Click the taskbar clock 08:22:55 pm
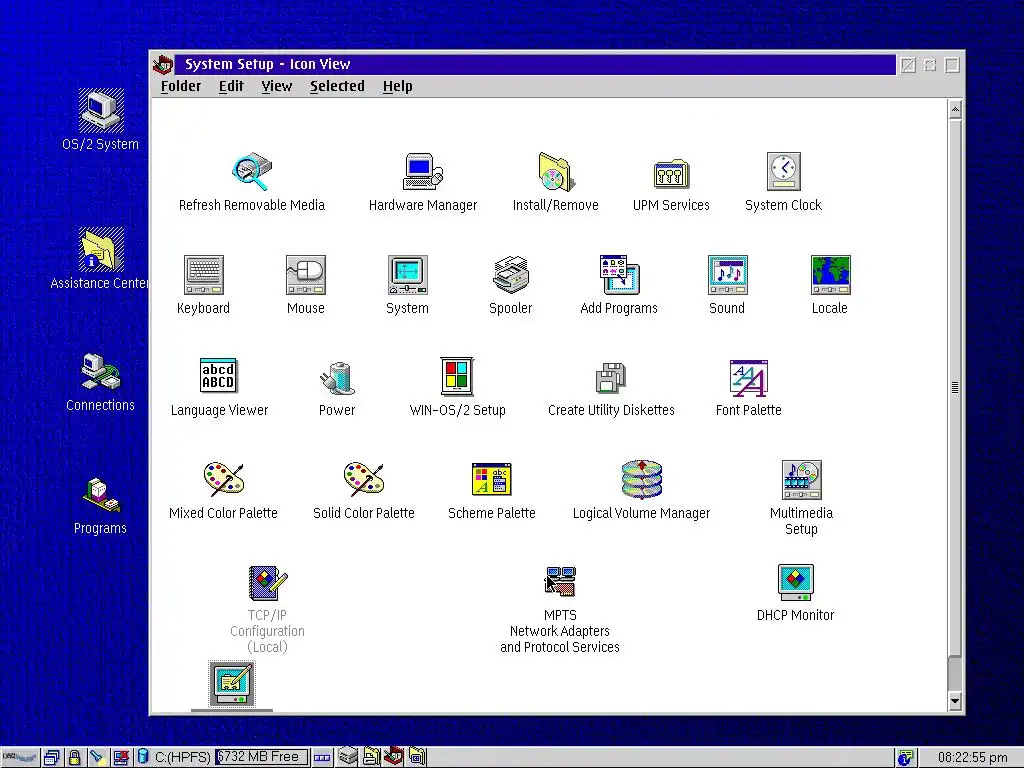The width and height of the screenshot is (1024, 768). click(972, 758)
